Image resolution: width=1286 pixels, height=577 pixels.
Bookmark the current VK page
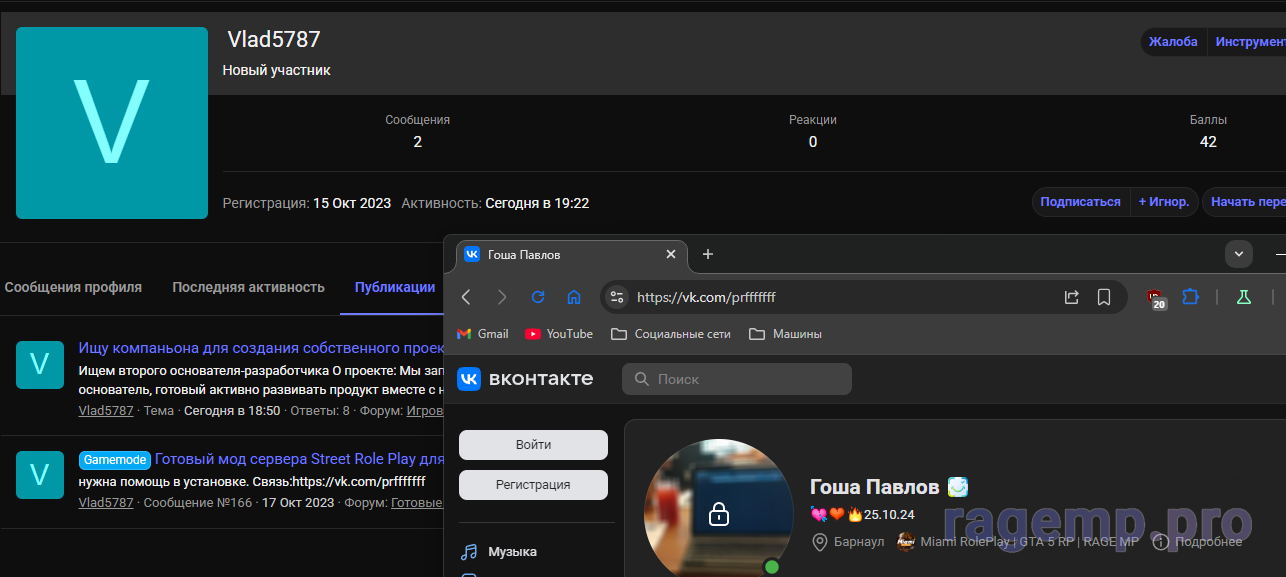(x=1104, y=297)
